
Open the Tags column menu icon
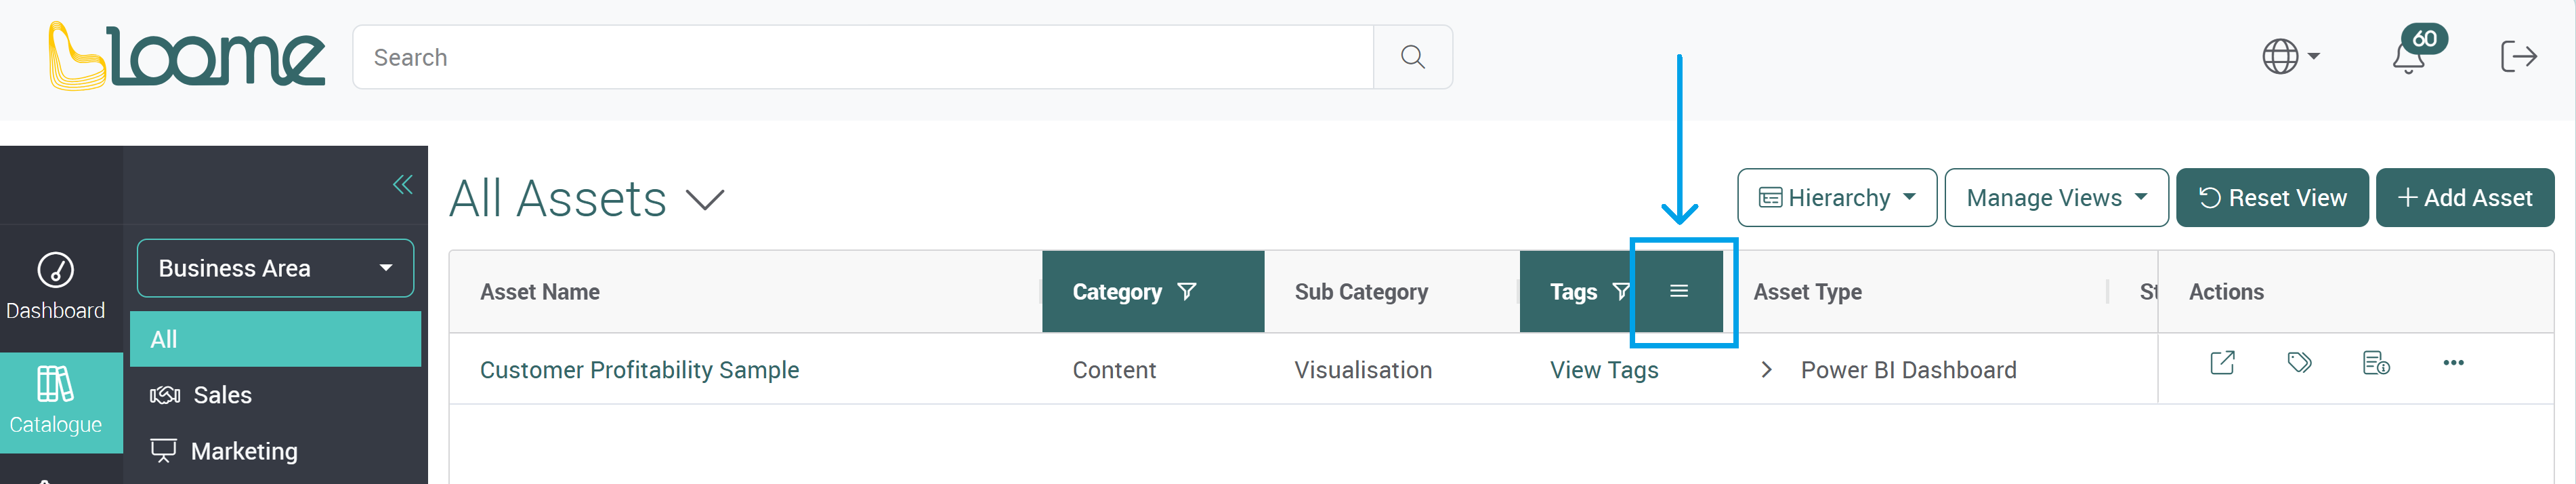pyautogui.click(x=1679, y=292)
